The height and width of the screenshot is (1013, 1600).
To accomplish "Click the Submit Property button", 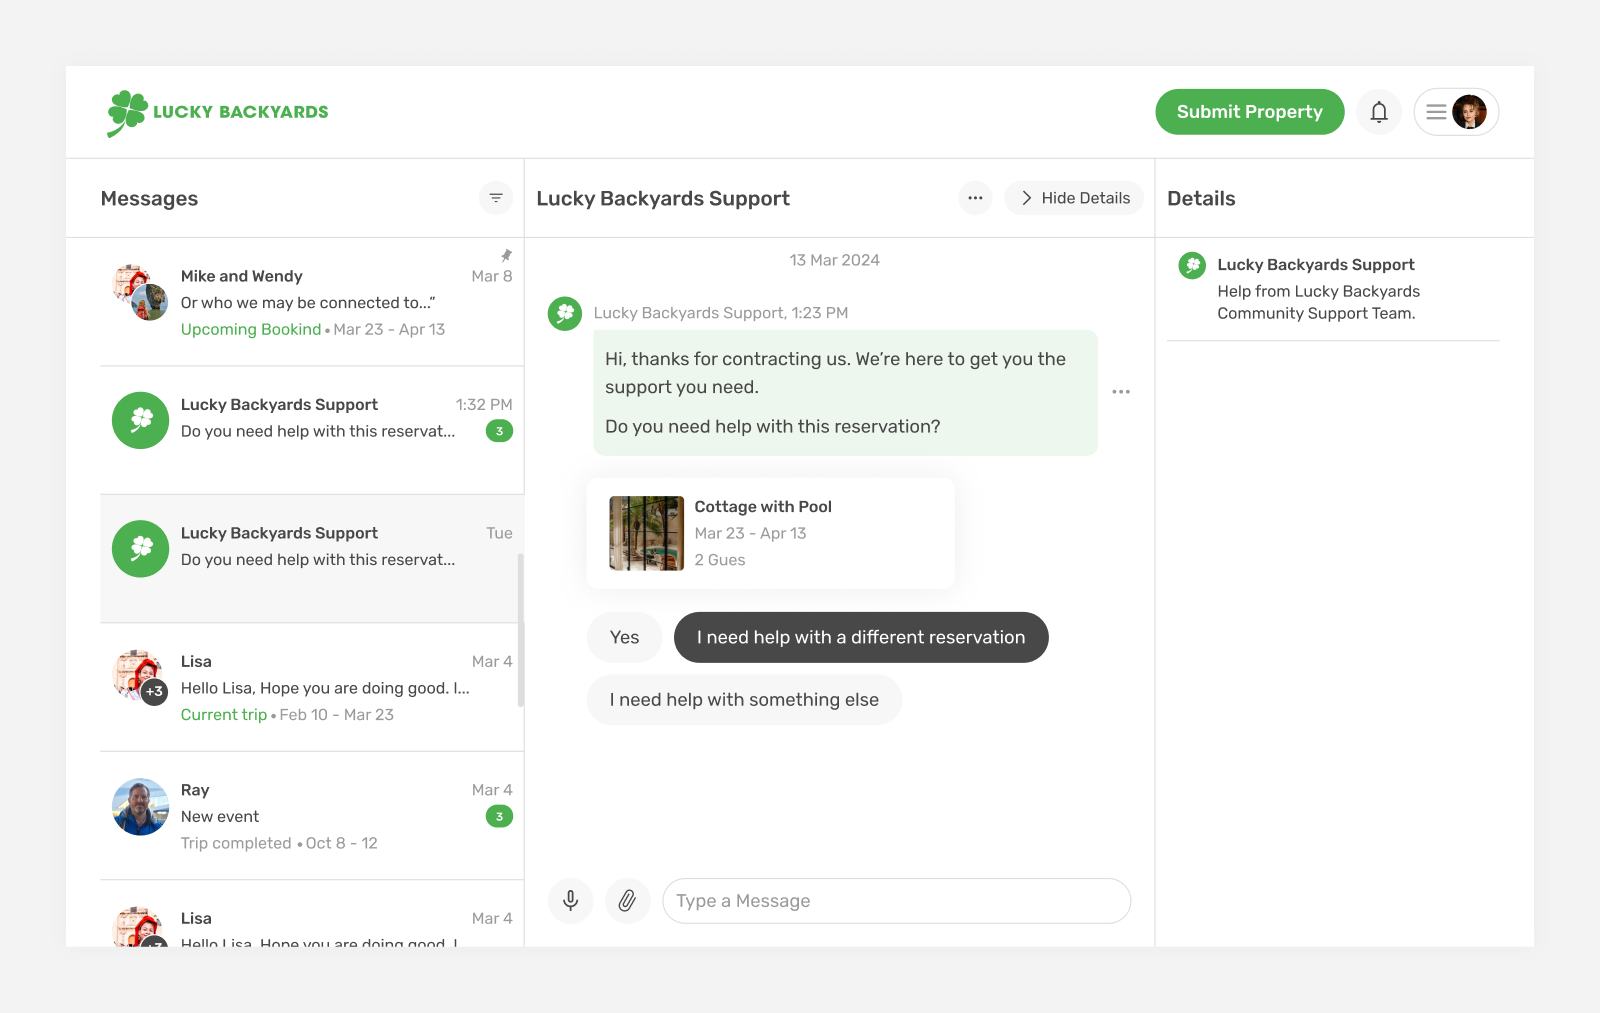I will point(1249,111).
